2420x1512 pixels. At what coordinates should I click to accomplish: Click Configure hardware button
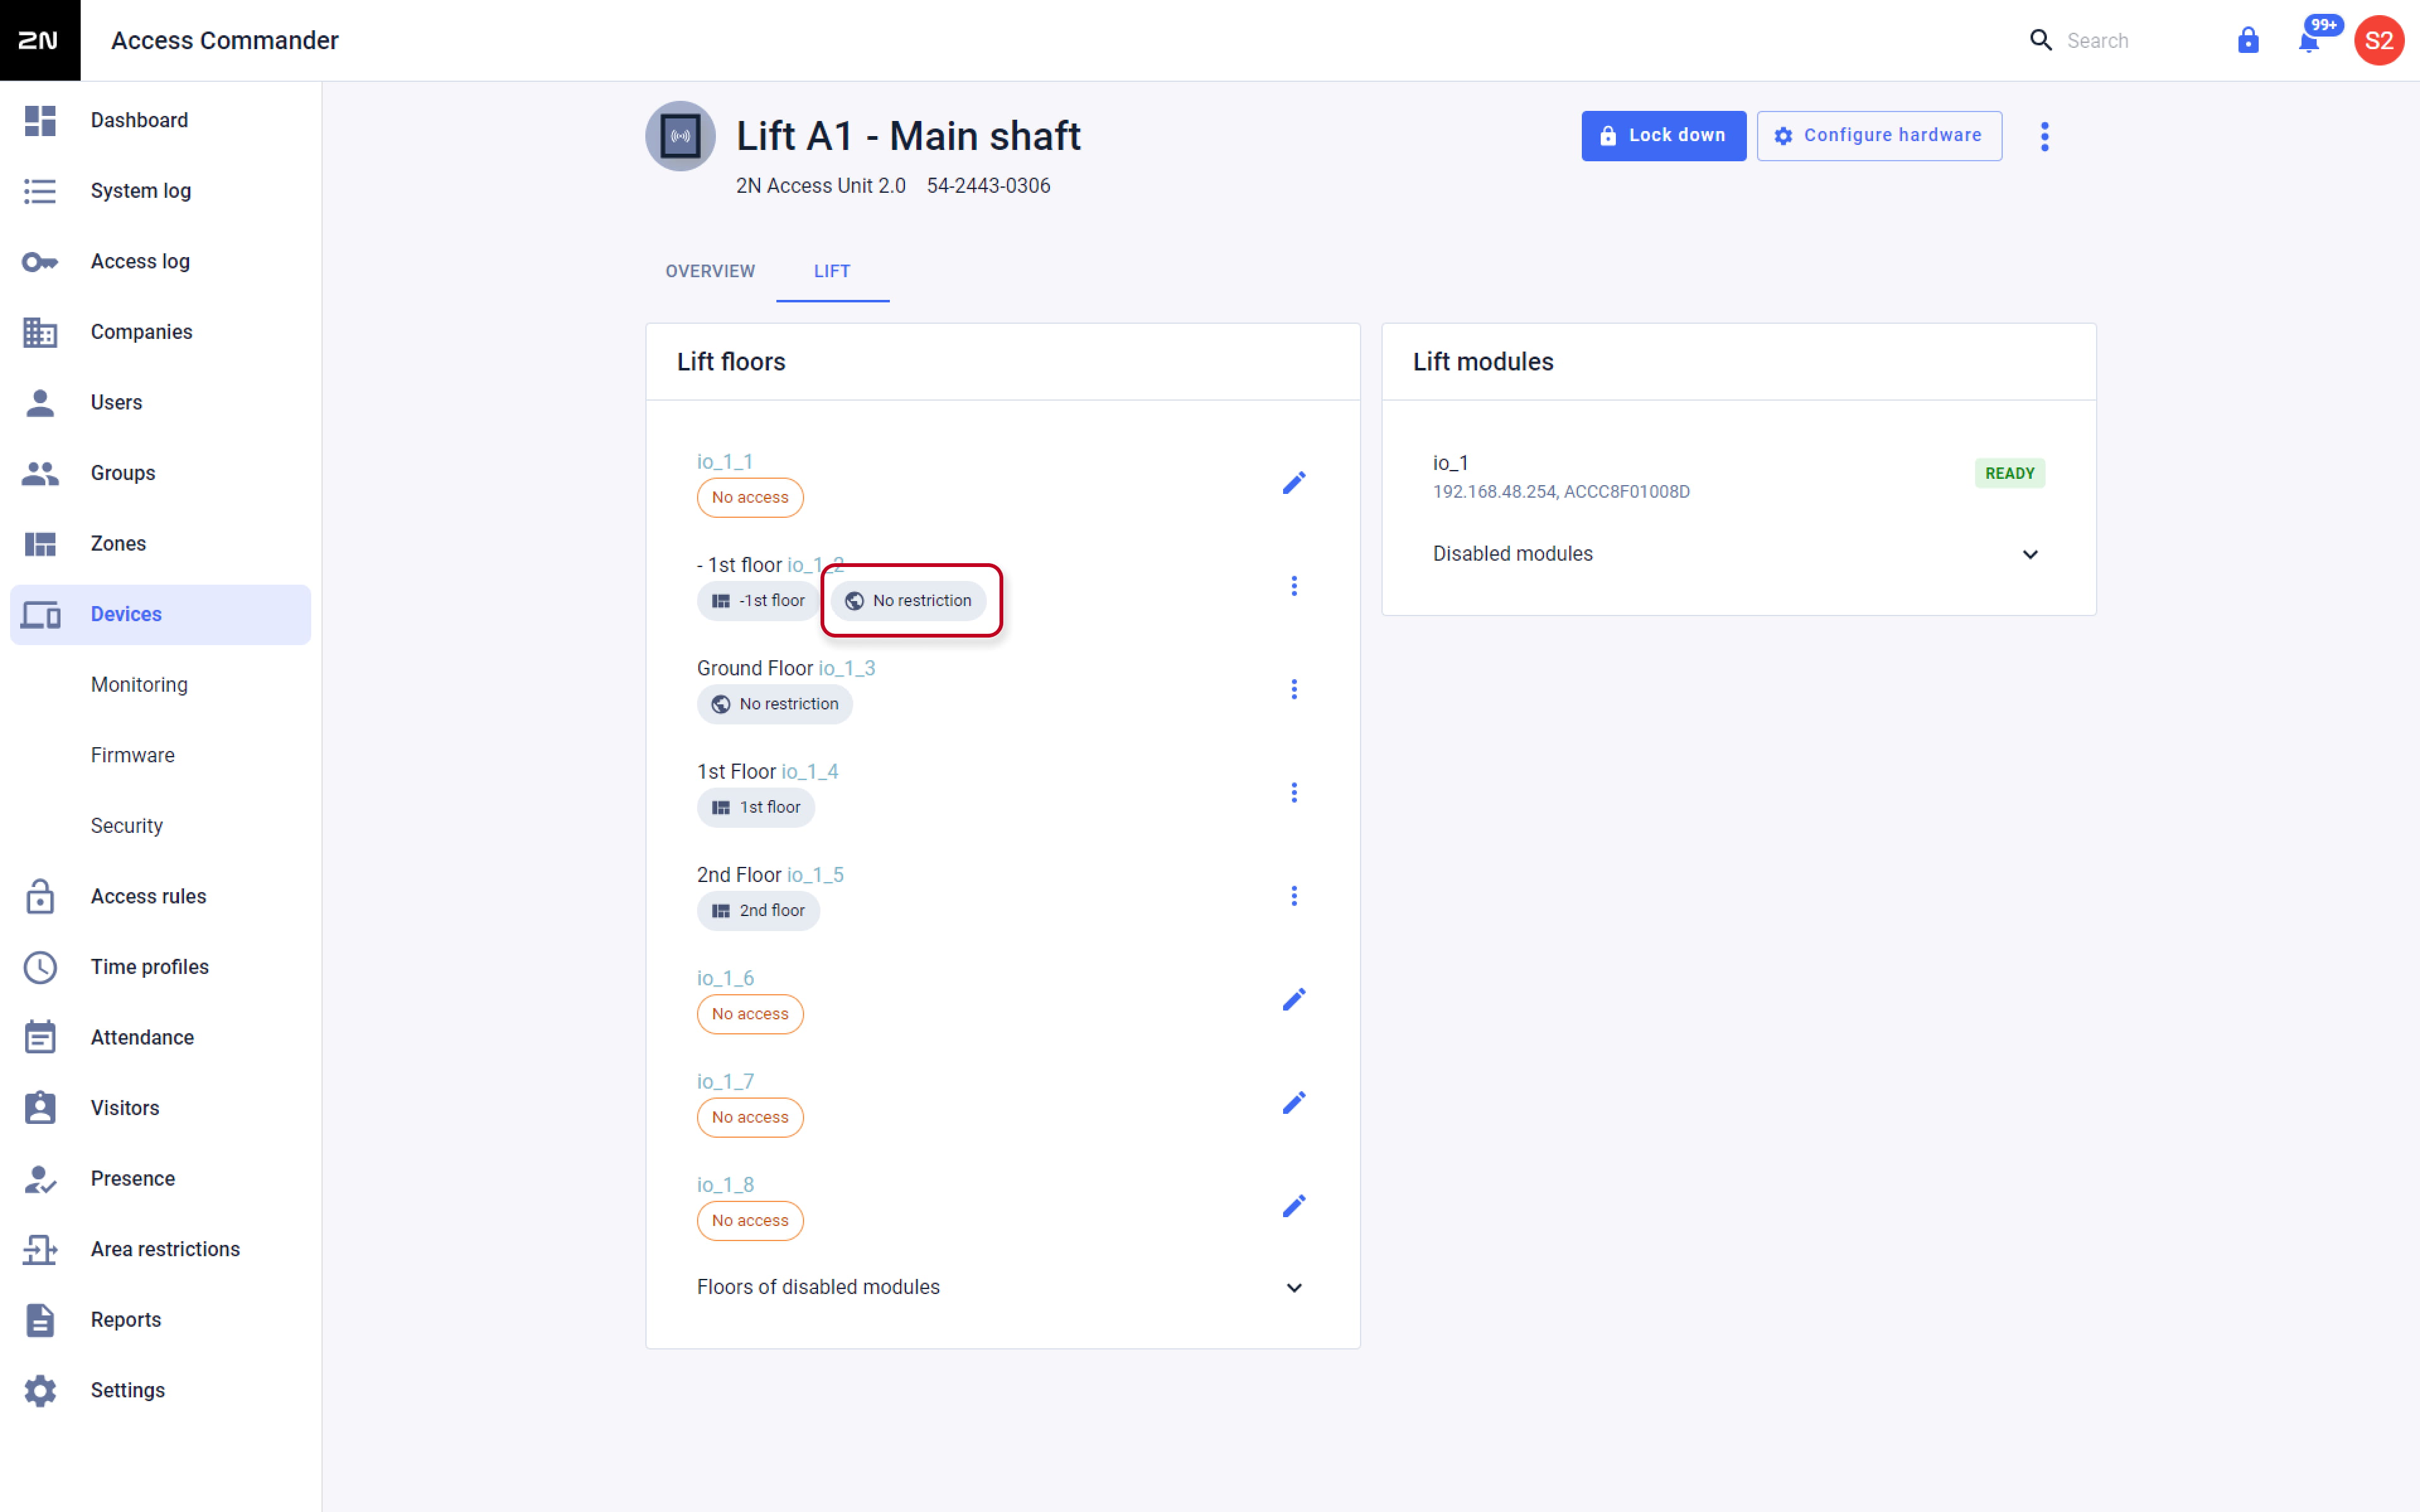pyautogui.click(x=1879, y=136)
